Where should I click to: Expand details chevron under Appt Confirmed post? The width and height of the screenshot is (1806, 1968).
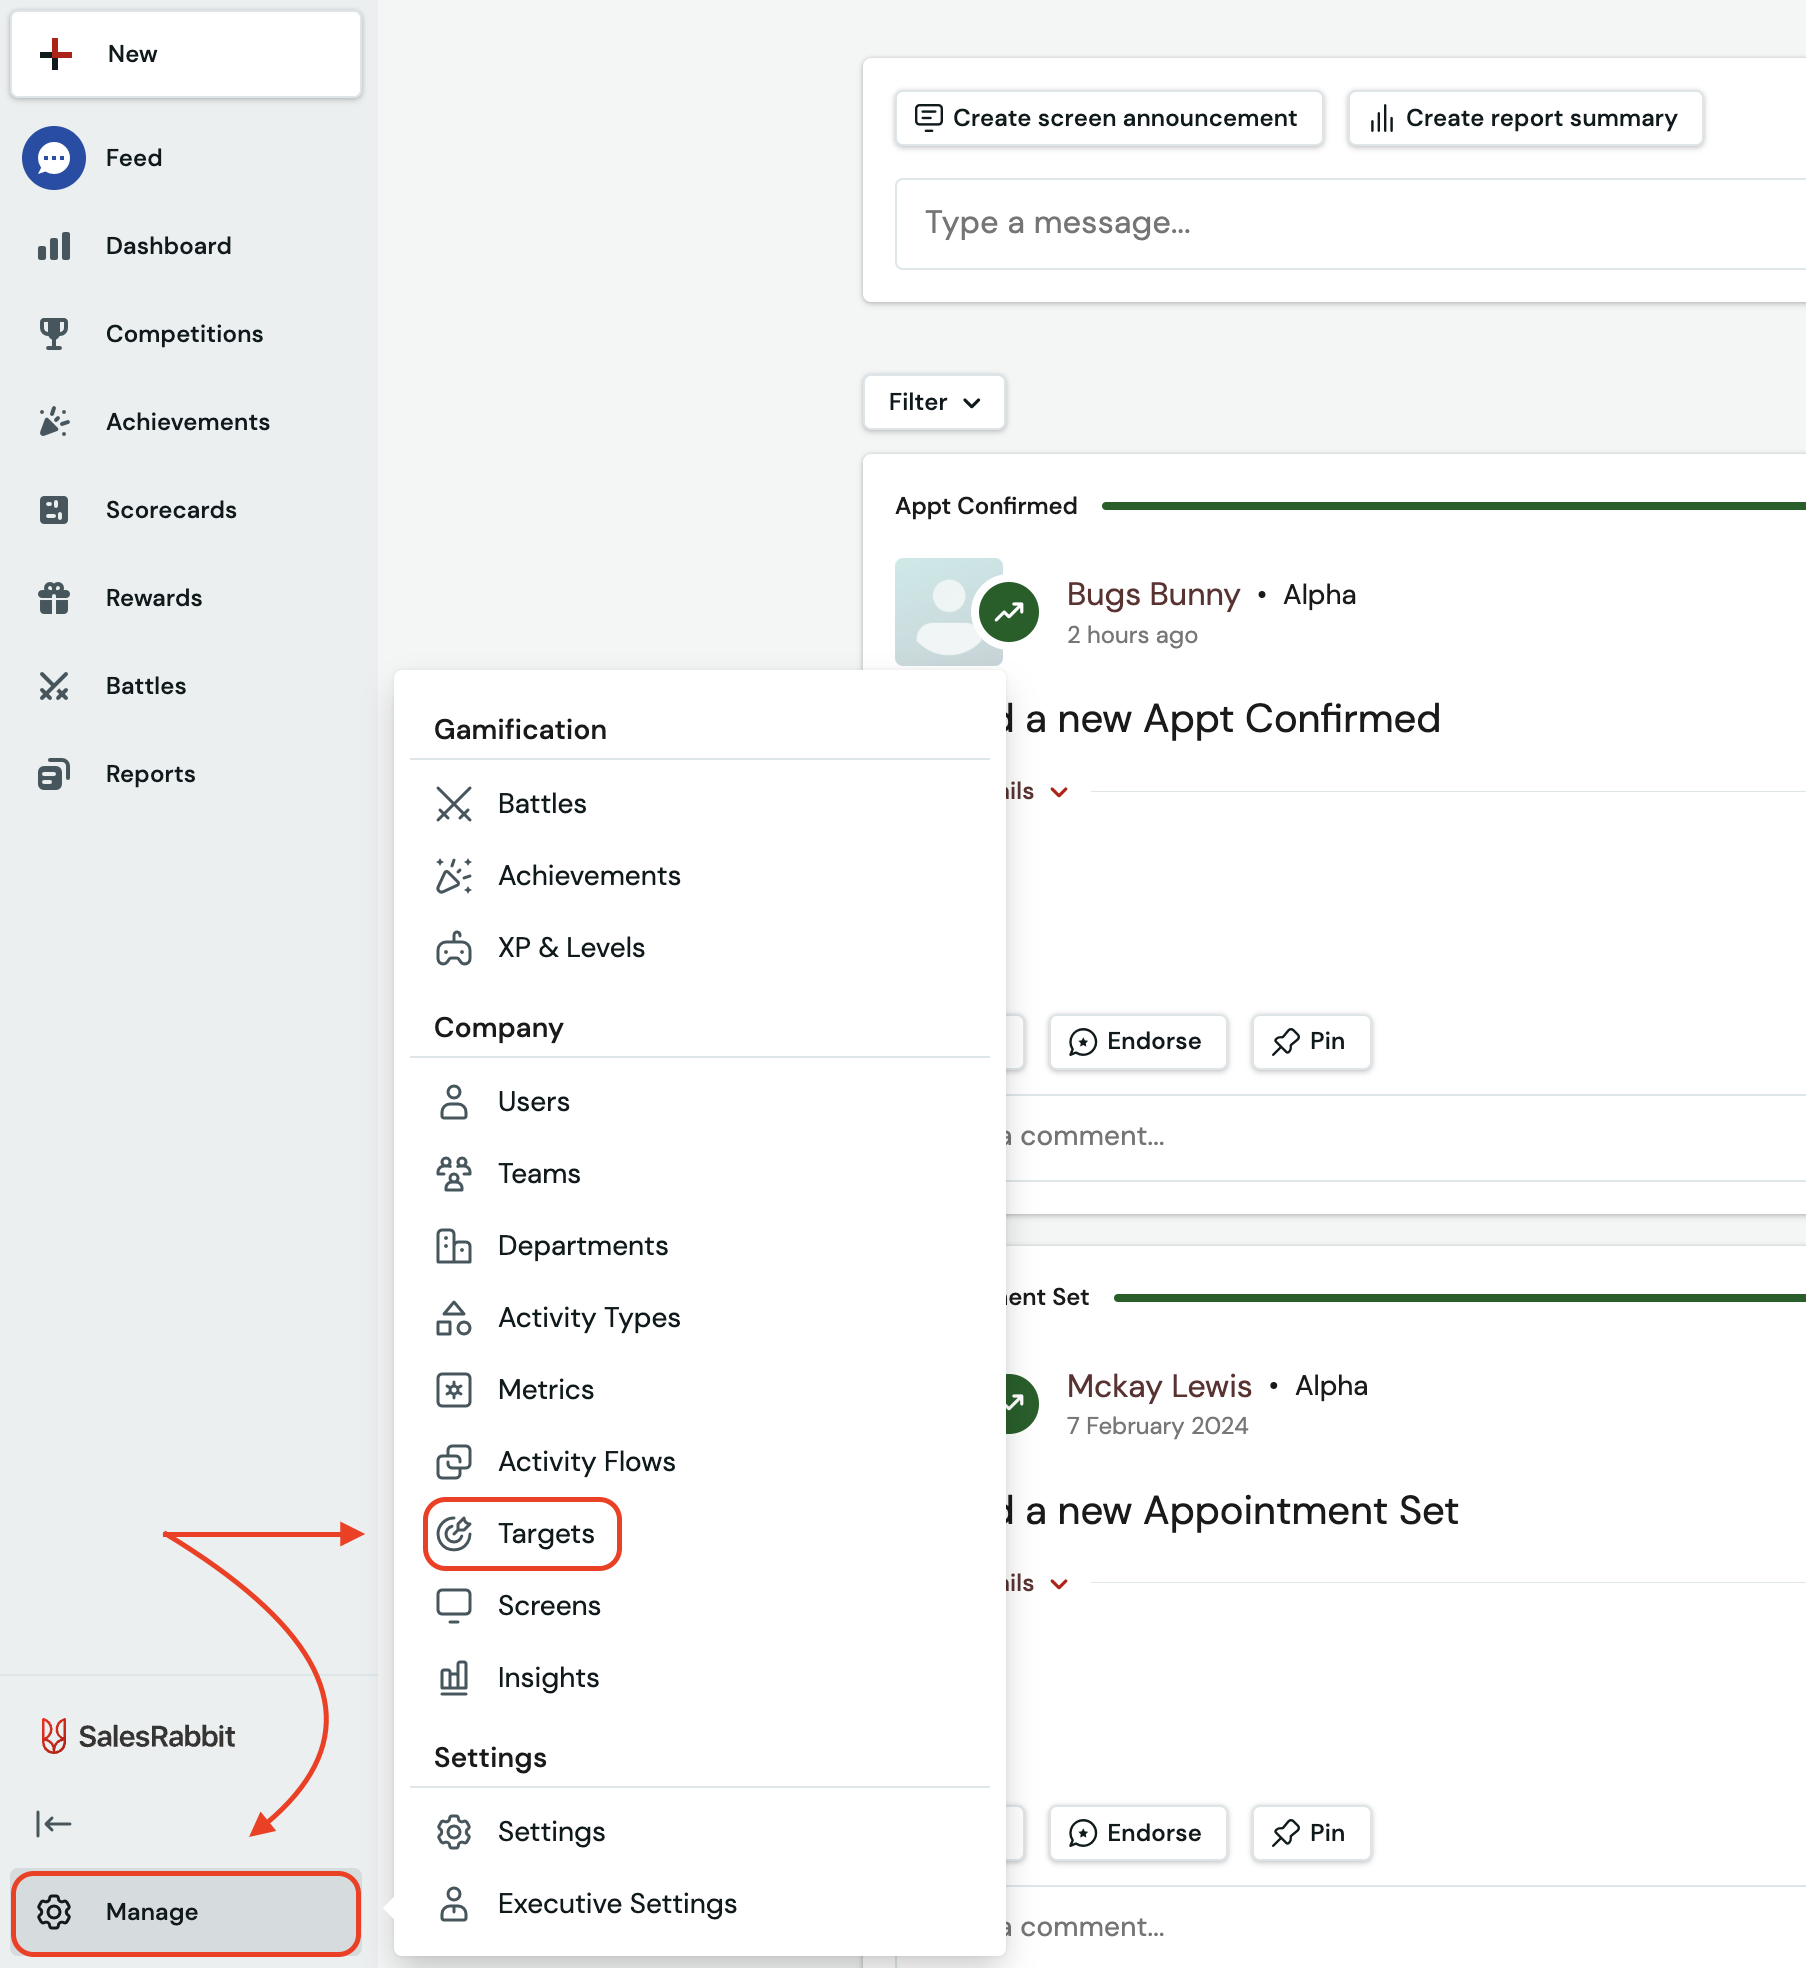pos(1060,792)
